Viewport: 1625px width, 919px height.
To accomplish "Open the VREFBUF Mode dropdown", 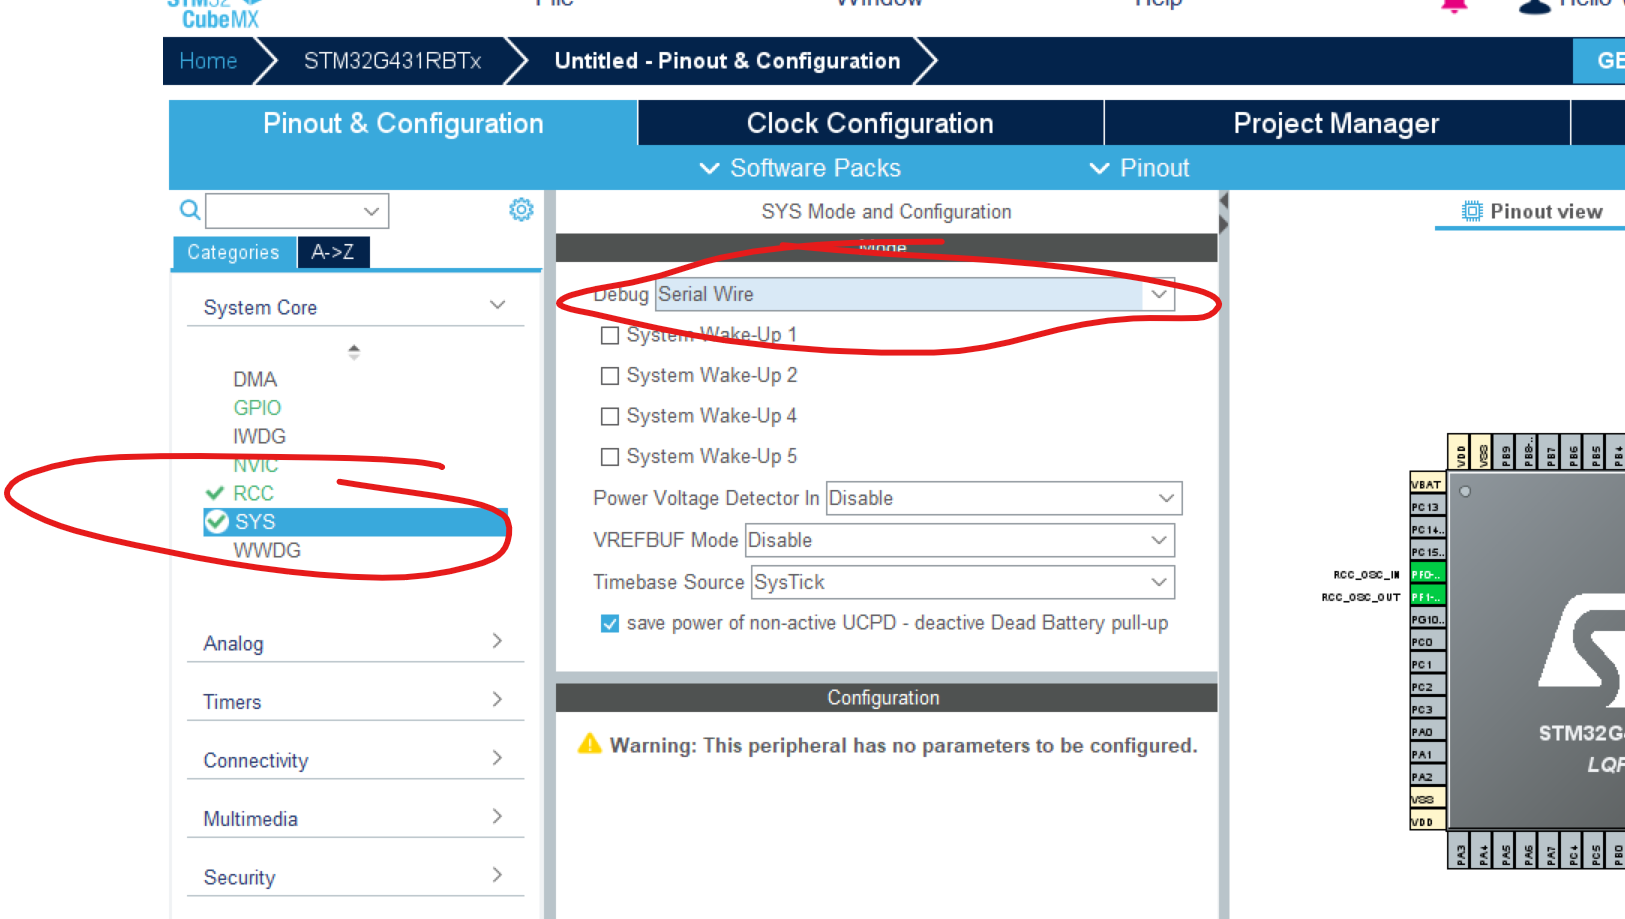I will click(960, 540).
